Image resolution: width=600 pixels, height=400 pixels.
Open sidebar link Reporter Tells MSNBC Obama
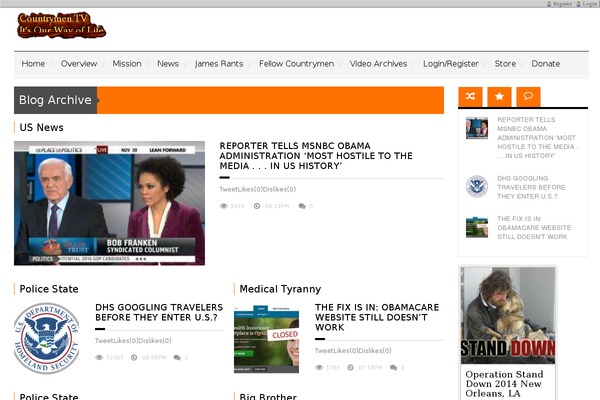pos(538,138)
